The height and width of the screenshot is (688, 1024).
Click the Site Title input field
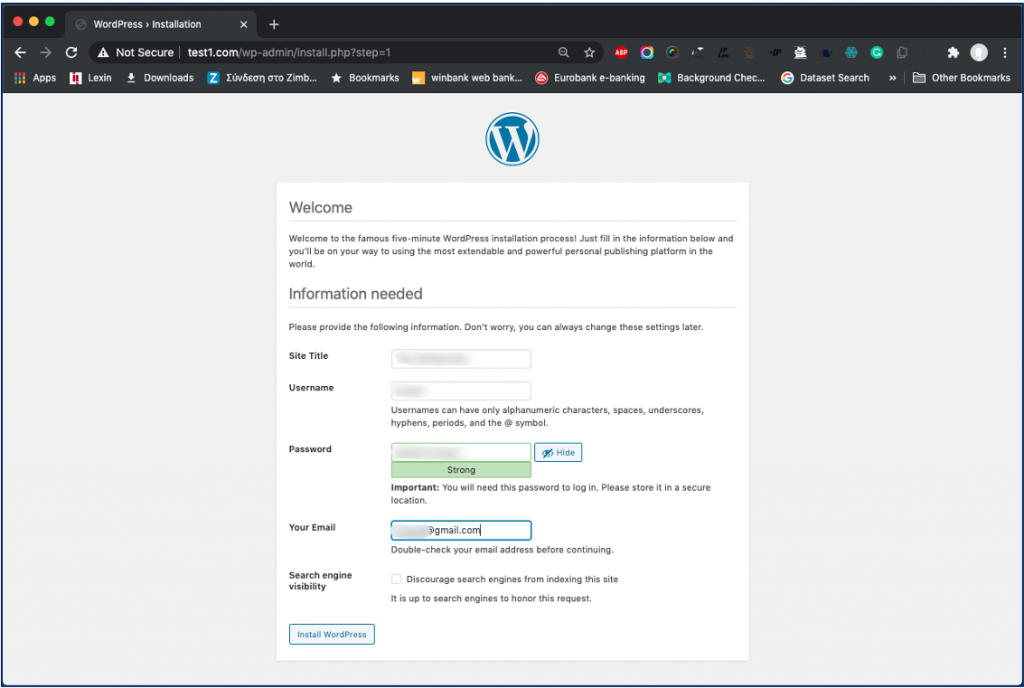(461, 358)
